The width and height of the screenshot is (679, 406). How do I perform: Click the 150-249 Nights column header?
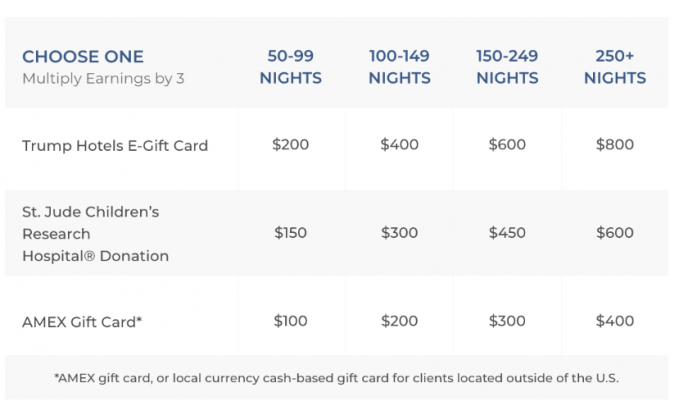point(507,67)
